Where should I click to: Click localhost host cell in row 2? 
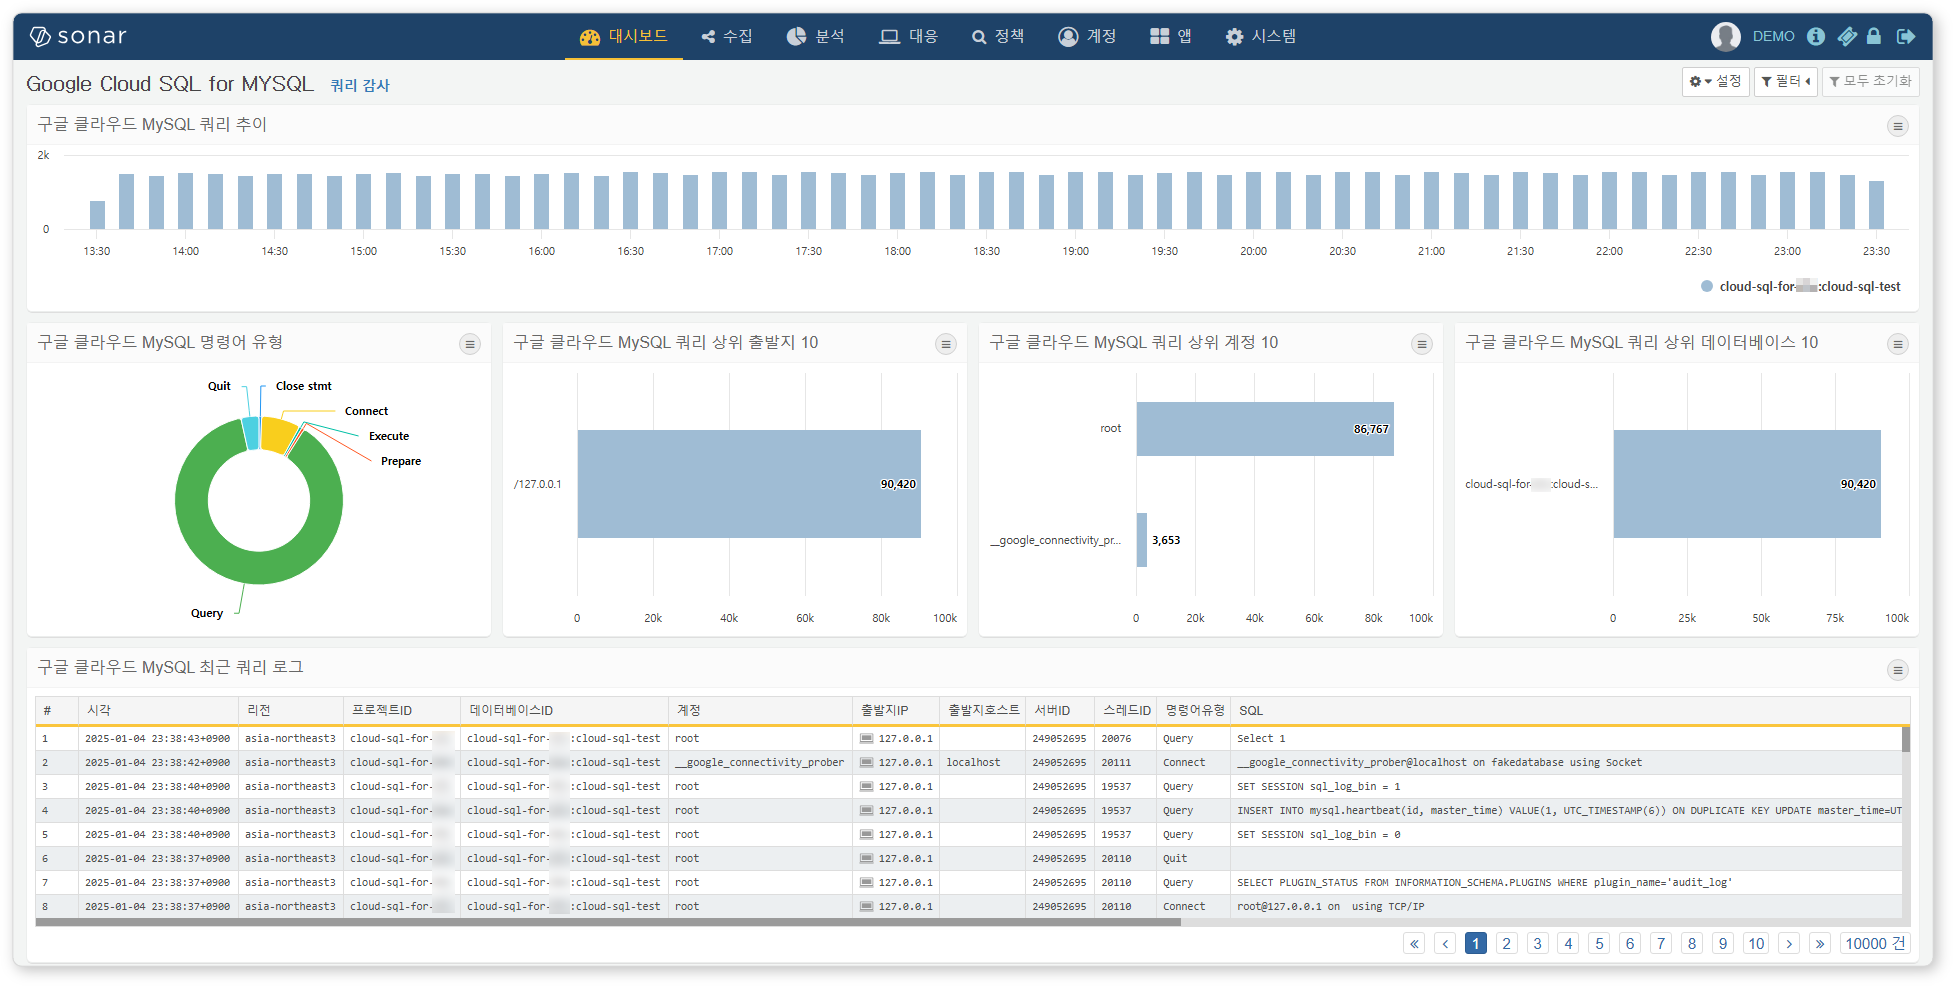[x=973, y=763]
